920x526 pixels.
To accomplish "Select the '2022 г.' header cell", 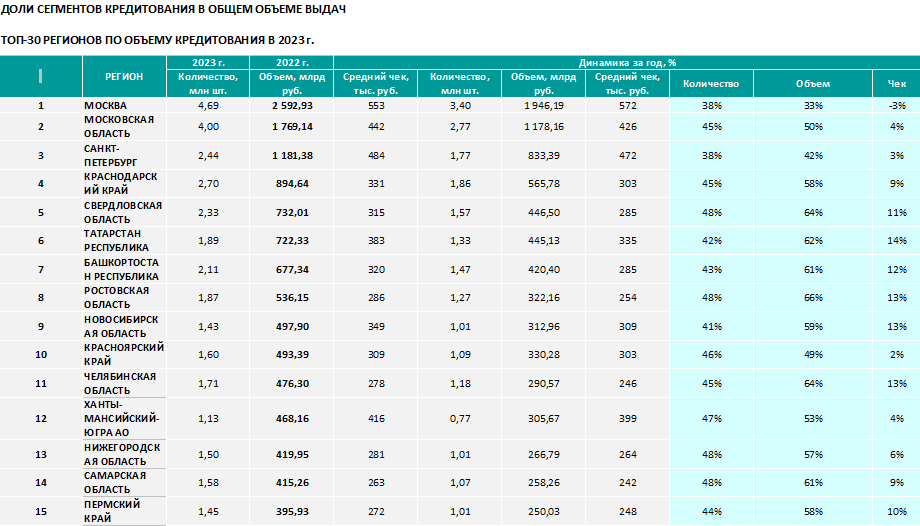I will [x=292, y=62].
